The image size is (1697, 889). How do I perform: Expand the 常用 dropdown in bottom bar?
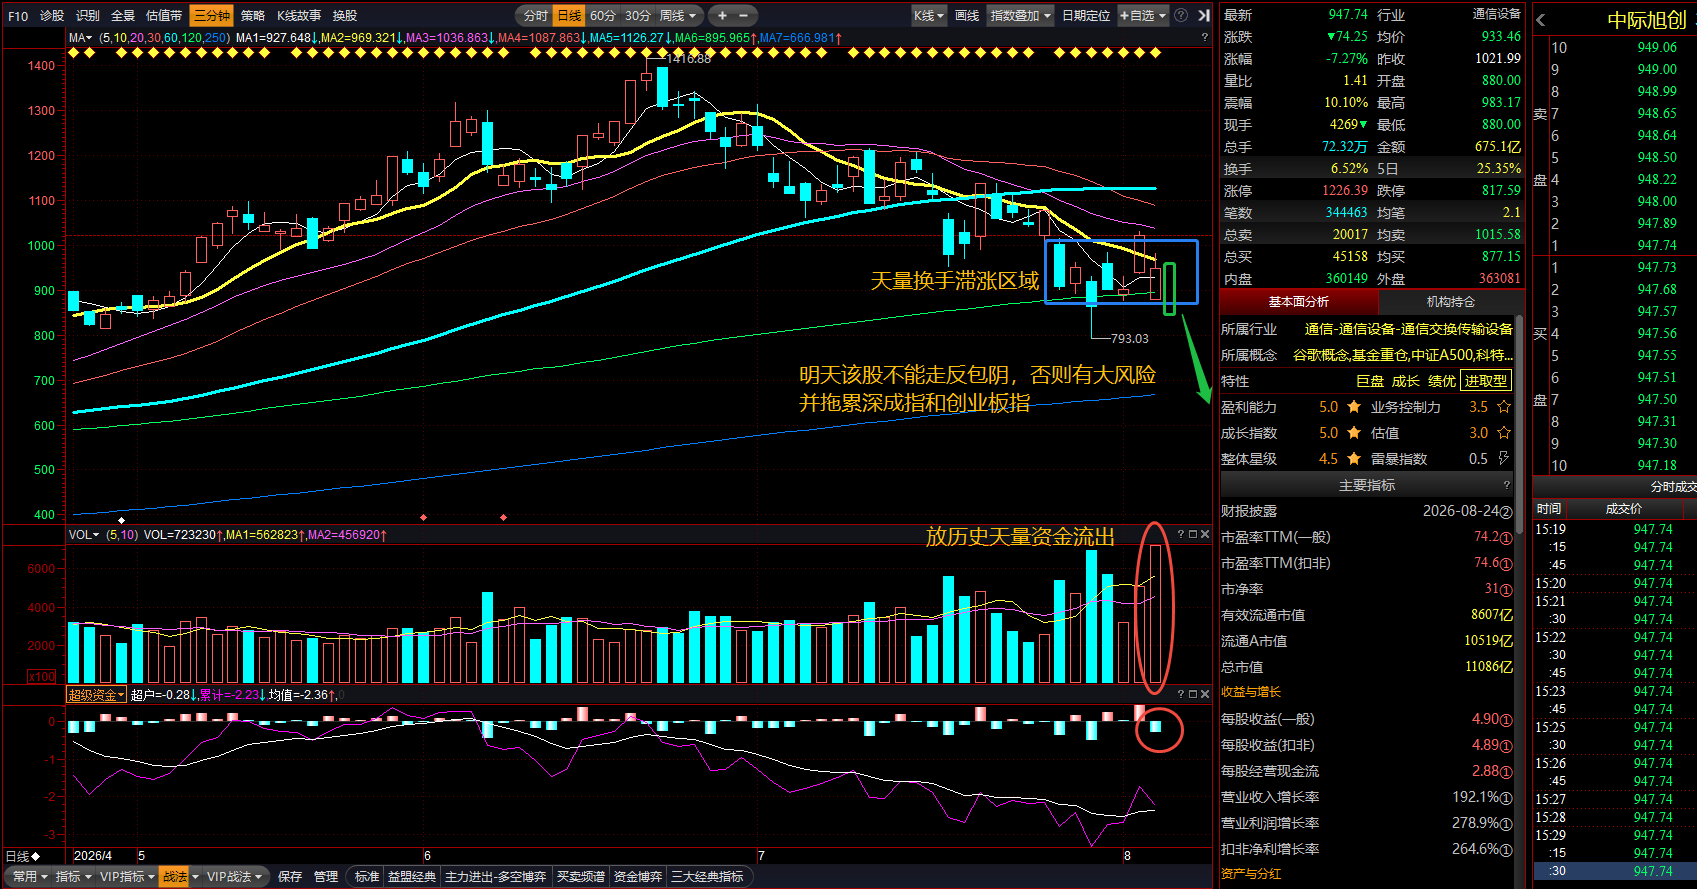coord(30,877)
